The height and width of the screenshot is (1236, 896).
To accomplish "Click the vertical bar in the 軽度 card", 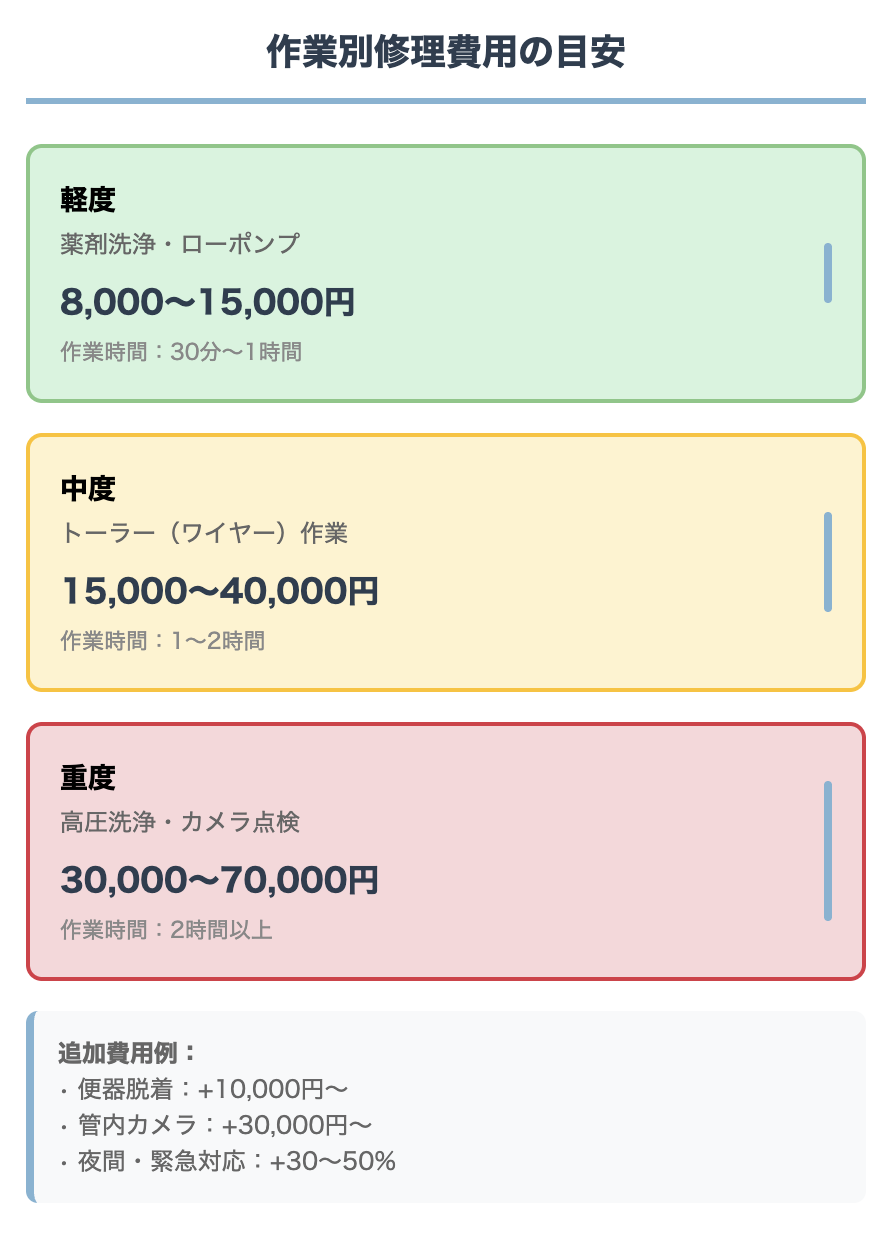I will 828,272.
